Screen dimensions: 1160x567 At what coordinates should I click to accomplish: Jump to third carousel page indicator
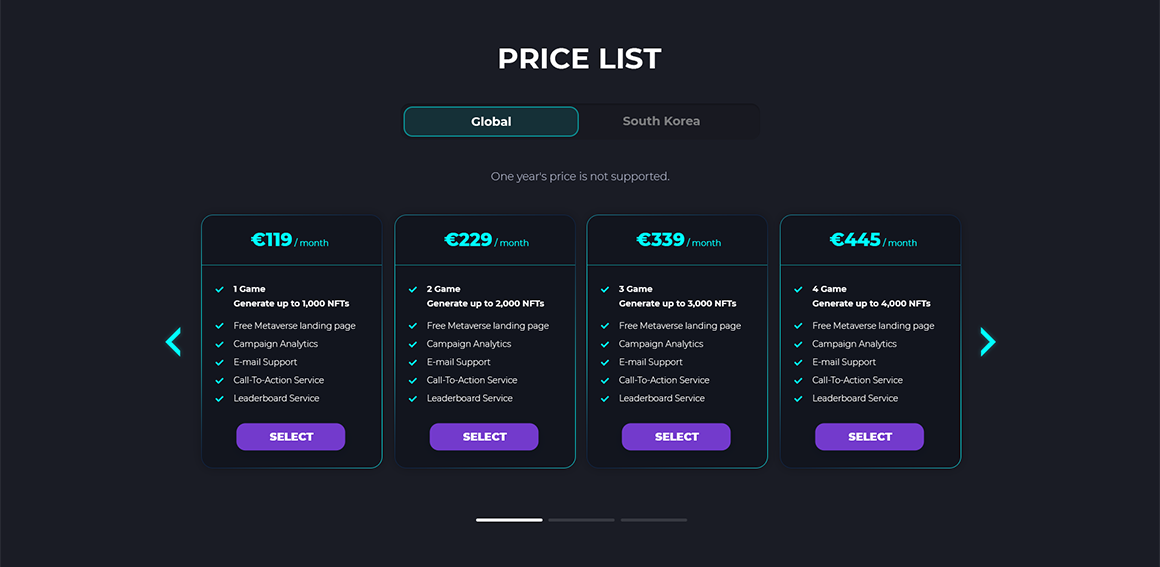653,520
